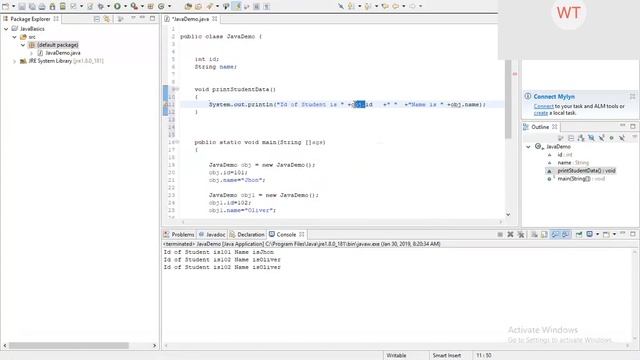640x360 pixels.
Task: Switch to the Problems tab
Action: 179,234
